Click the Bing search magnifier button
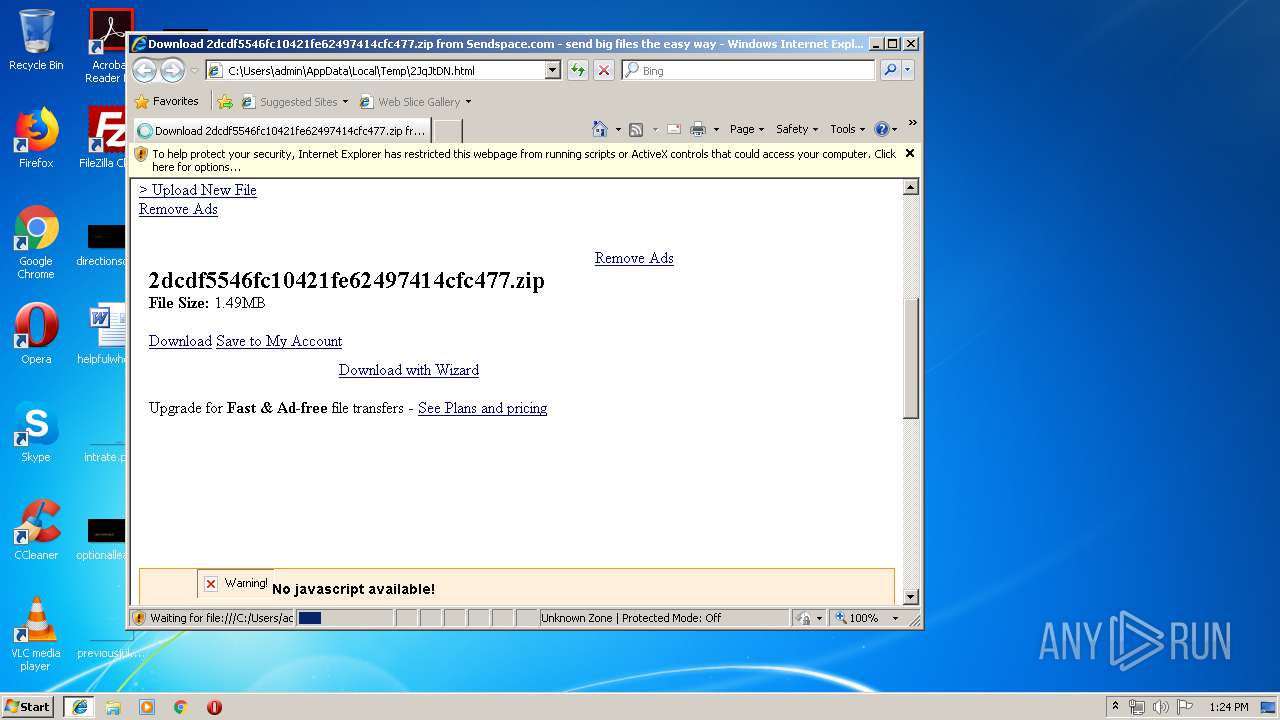This screenshot has height=720, width=1280. [x=889, y=70]
